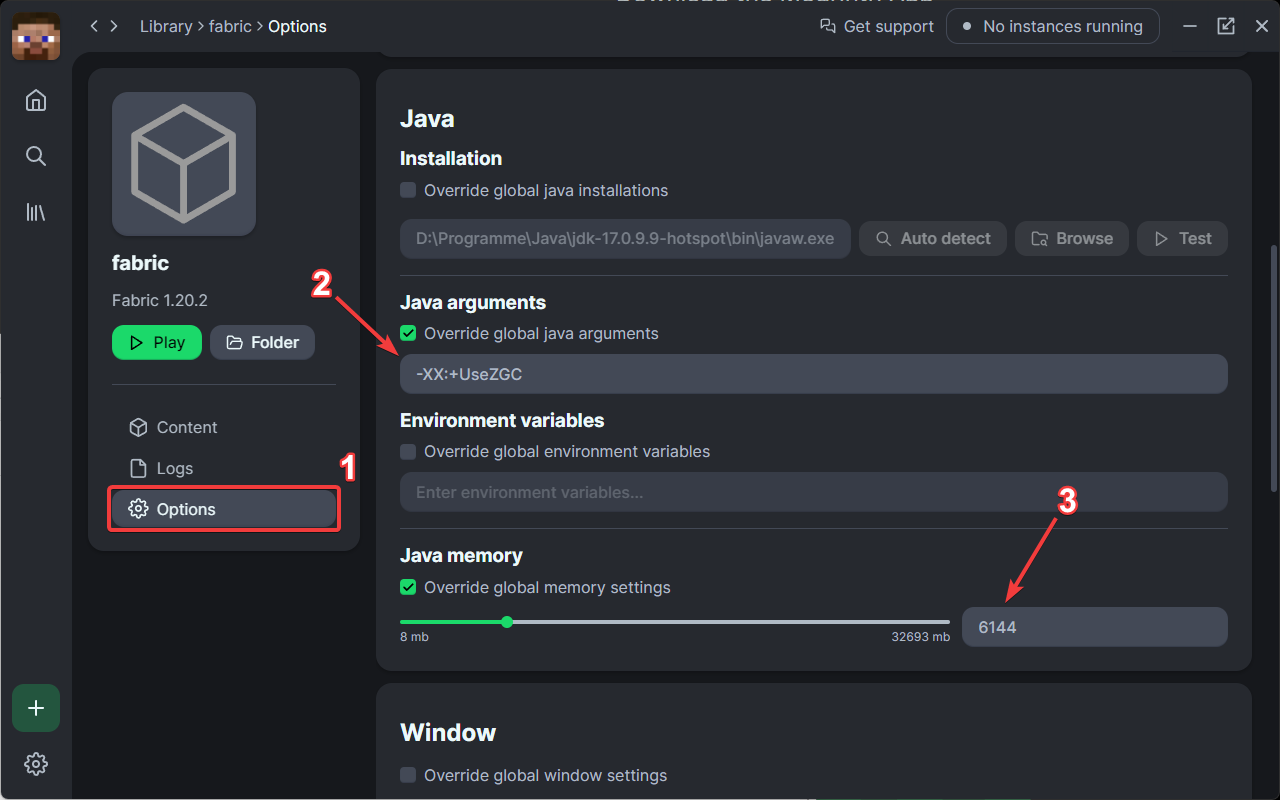
Task: Toggle Override global java arguments checkbox
Action: (x=408, y=333)
